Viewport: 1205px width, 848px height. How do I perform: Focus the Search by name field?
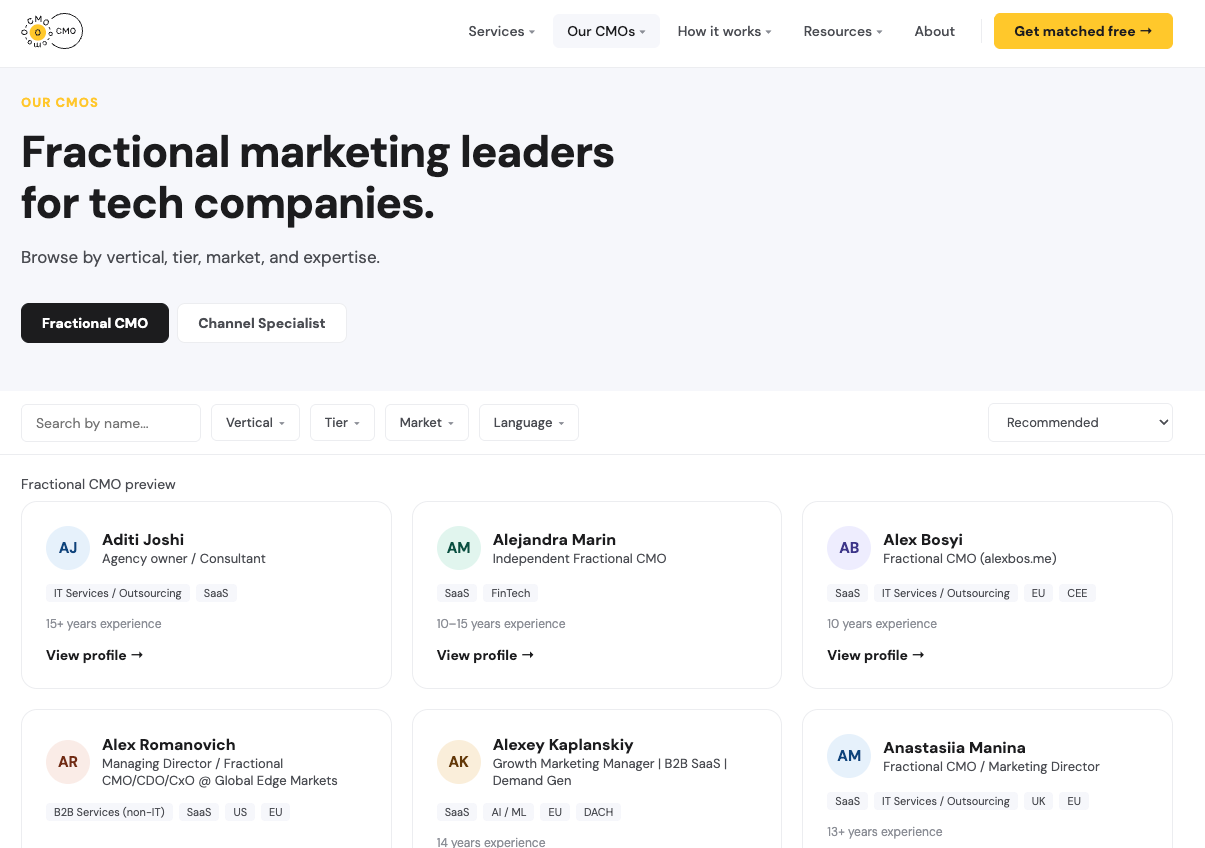111,423
